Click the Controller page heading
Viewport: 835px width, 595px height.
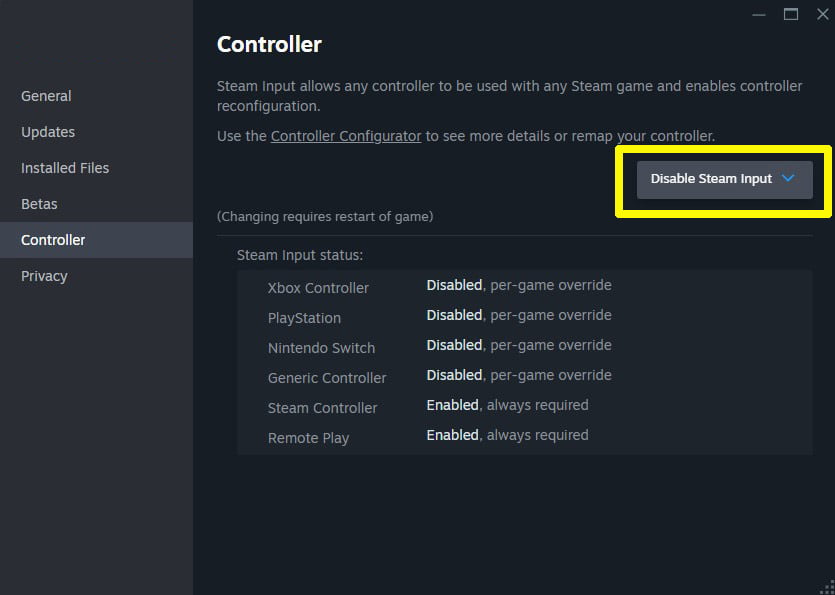(269, 44)
